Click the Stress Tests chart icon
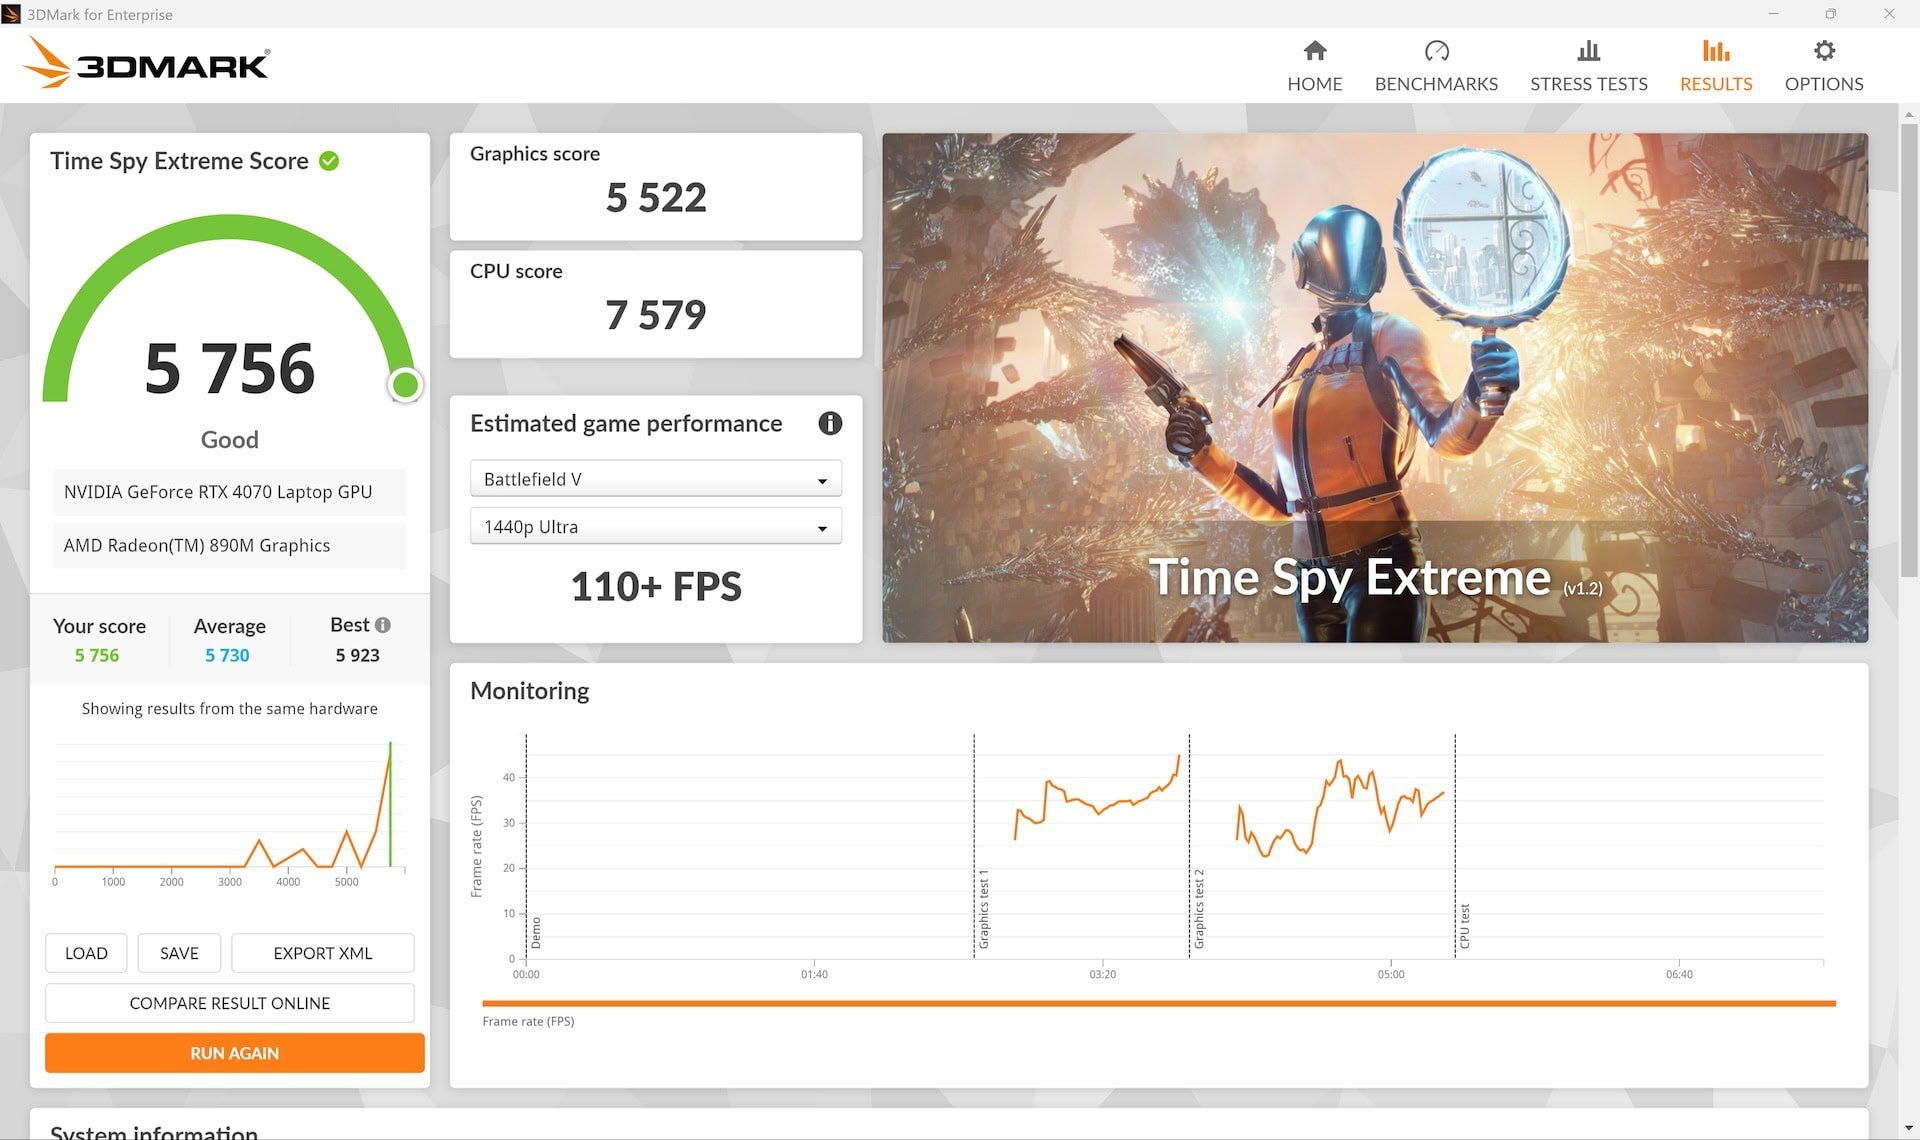Image resolution: width=1920 pixels, height=1140 pixels. [x=1588, y=50]
